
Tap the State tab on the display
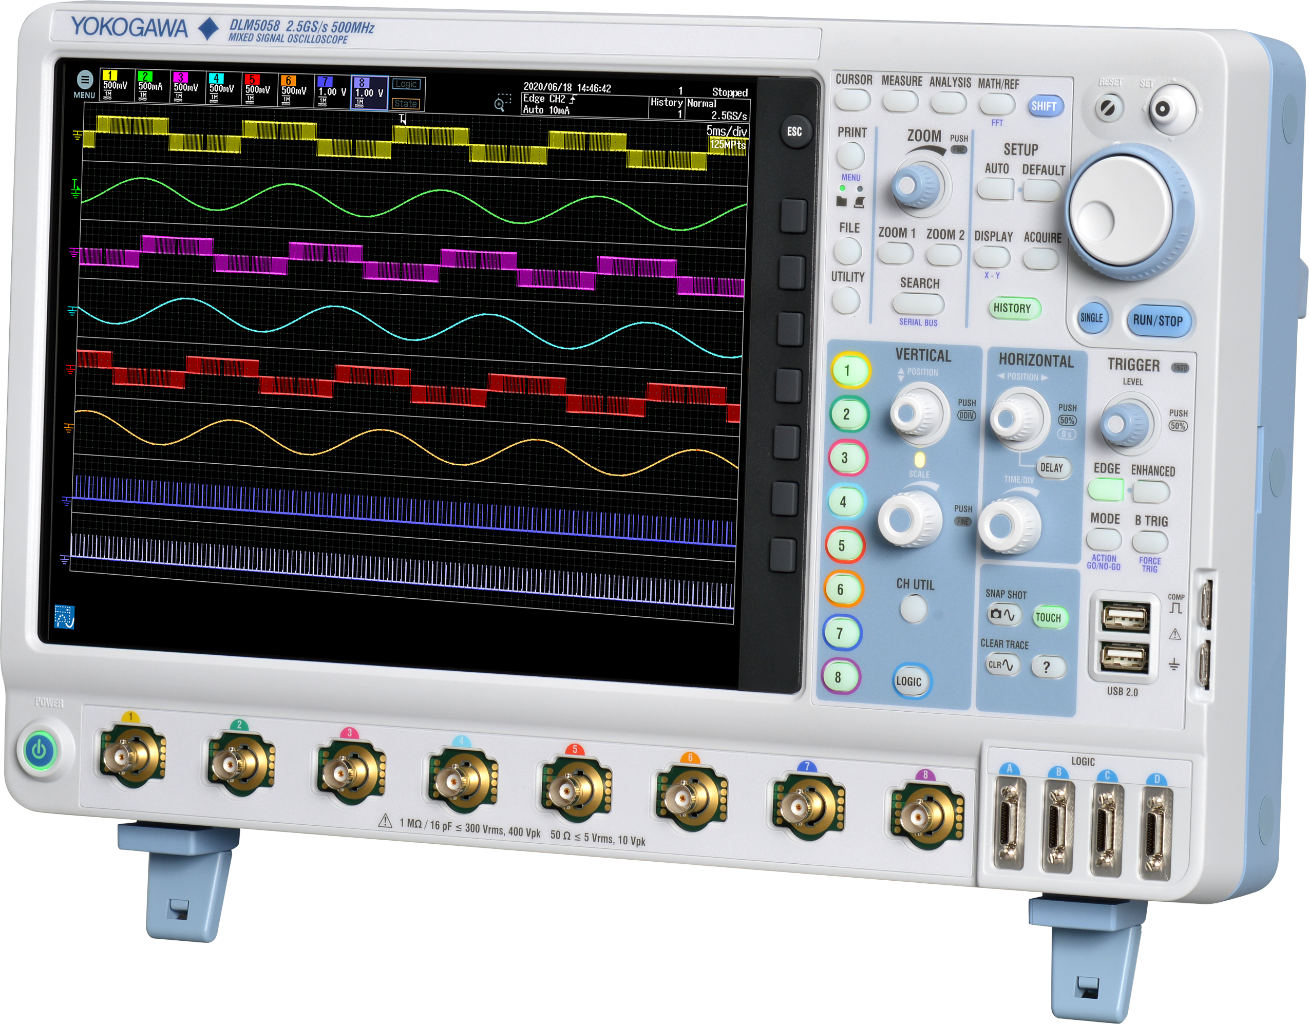click(406, 103)
